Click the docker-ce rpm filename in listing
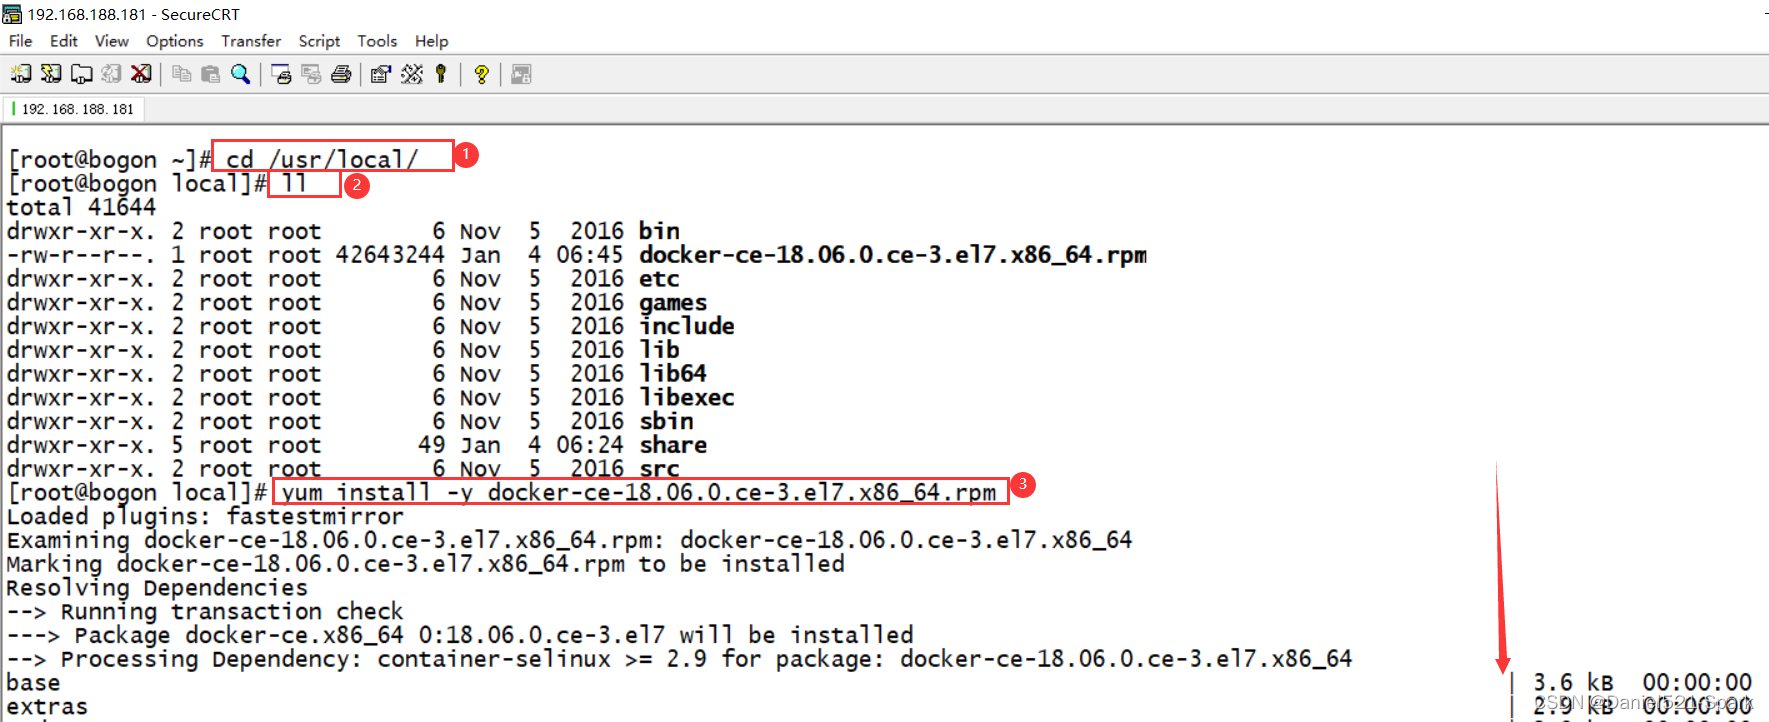This screenshot has width=1769, height=722. [893, 255]
